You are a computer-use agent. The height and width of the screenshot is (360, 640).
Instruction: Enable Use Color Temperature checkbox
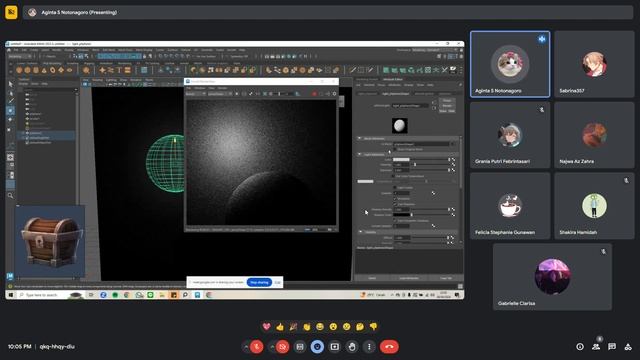(394, 176)
